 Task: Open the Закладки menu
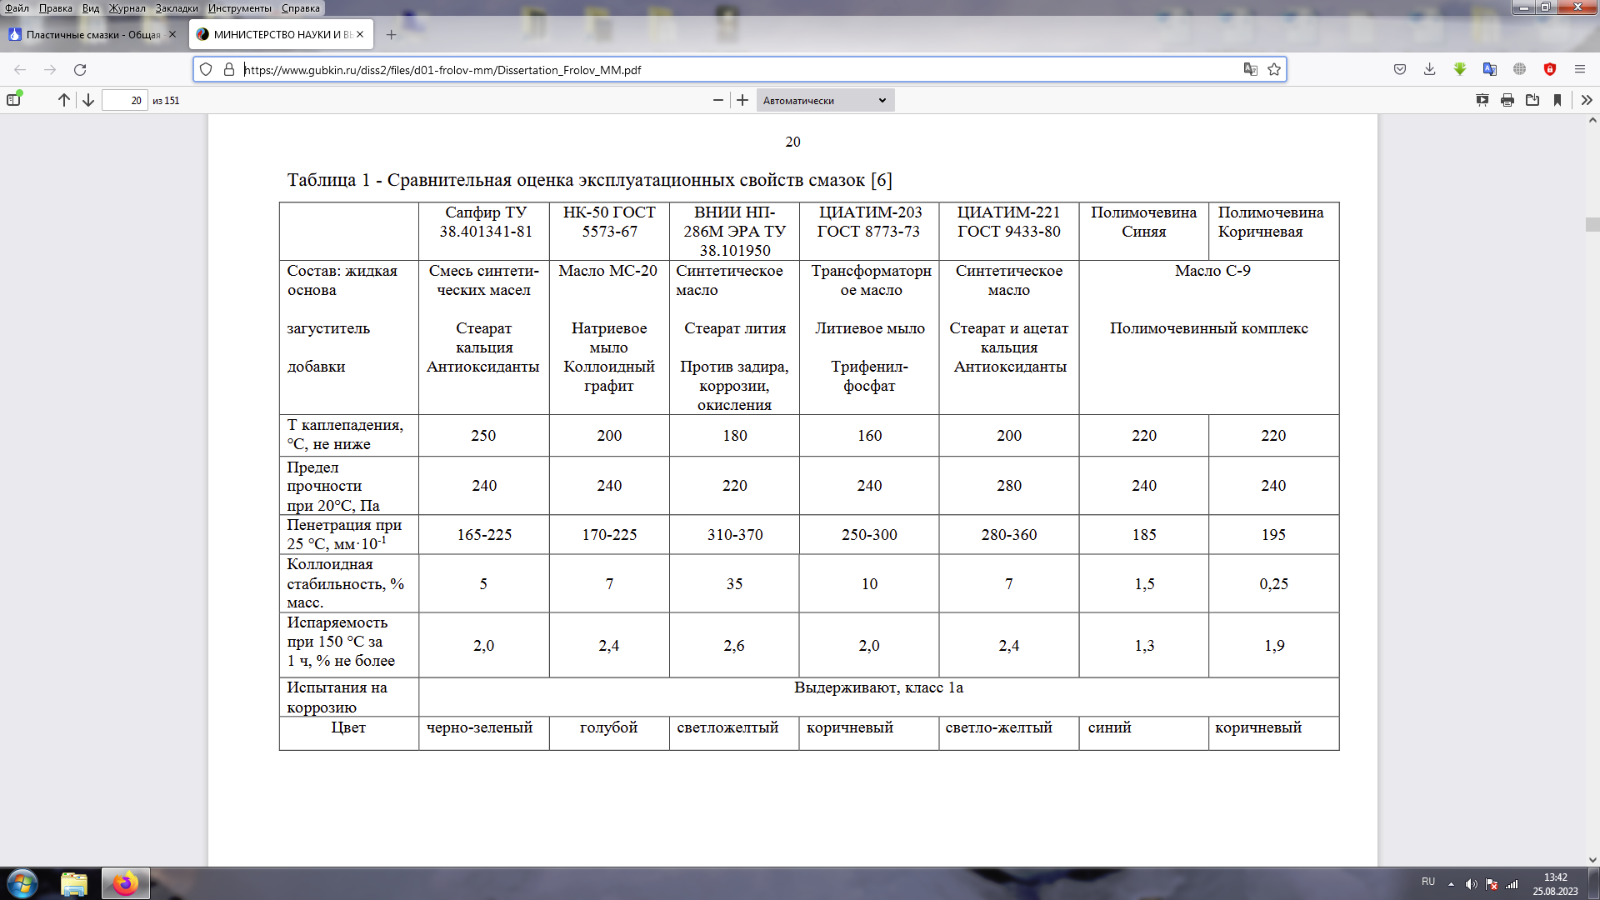point(177,8)
